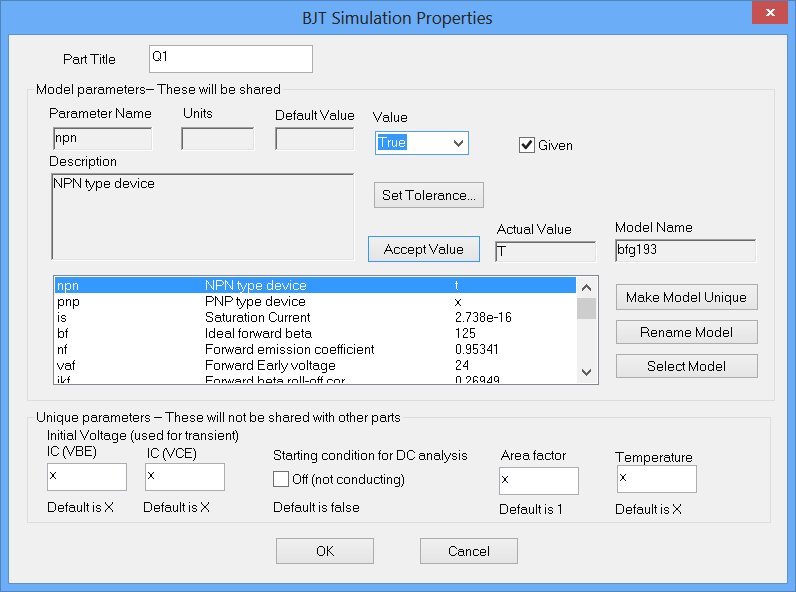The height and width of the screenshot is (592, 796).
Task: Open the Select Model button
Action: pyautogui.click(x=686, y=366)
